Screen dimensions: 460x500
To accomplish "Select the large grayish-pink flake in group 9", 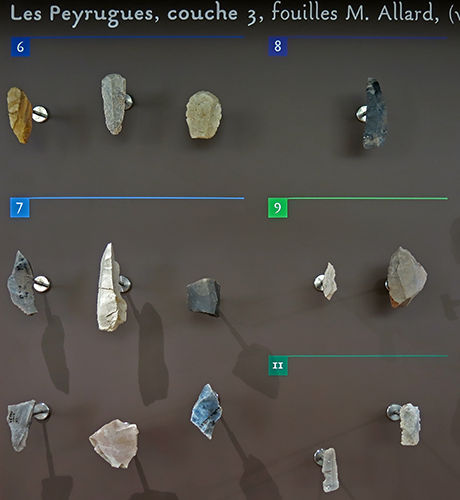I will (x=407, y=277).
